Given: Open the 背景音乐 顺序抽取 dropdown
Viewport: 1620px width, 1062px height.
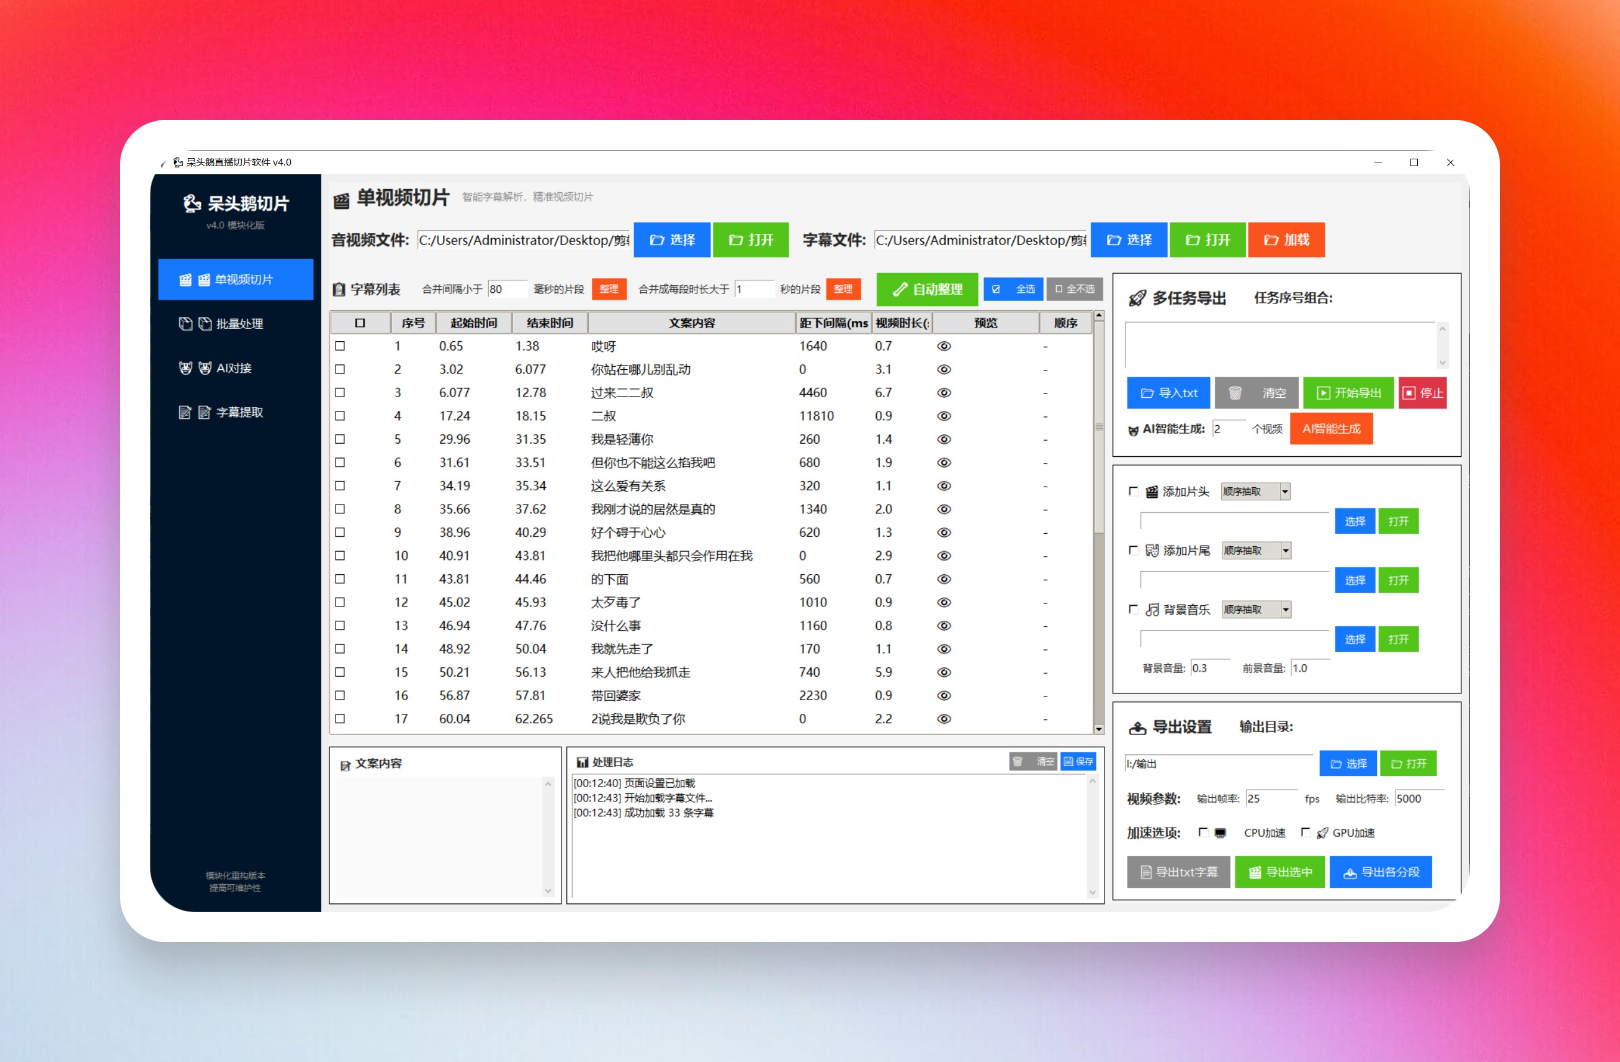Looking at the screenshot, I should [x=1285, y=610].
